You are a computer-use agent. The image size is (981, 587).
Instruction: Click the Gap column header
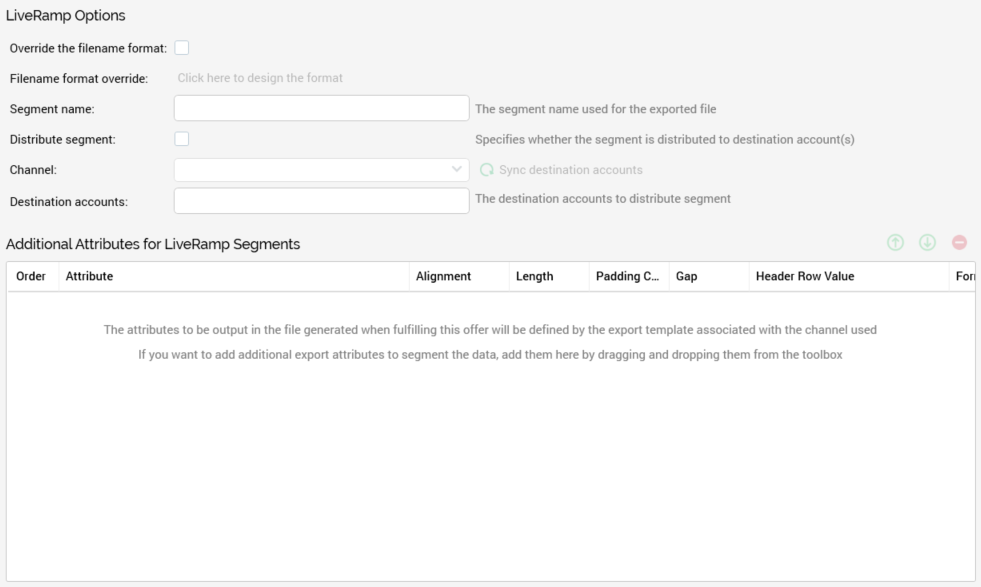[687, 277]
